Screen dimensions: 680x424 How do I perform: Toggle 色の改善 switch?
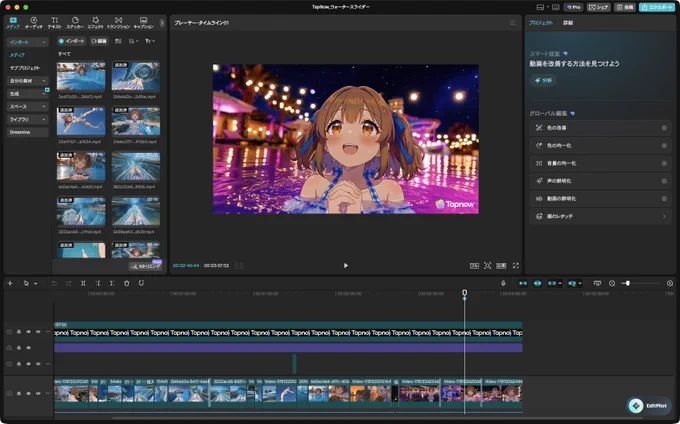tap(664, 128)
